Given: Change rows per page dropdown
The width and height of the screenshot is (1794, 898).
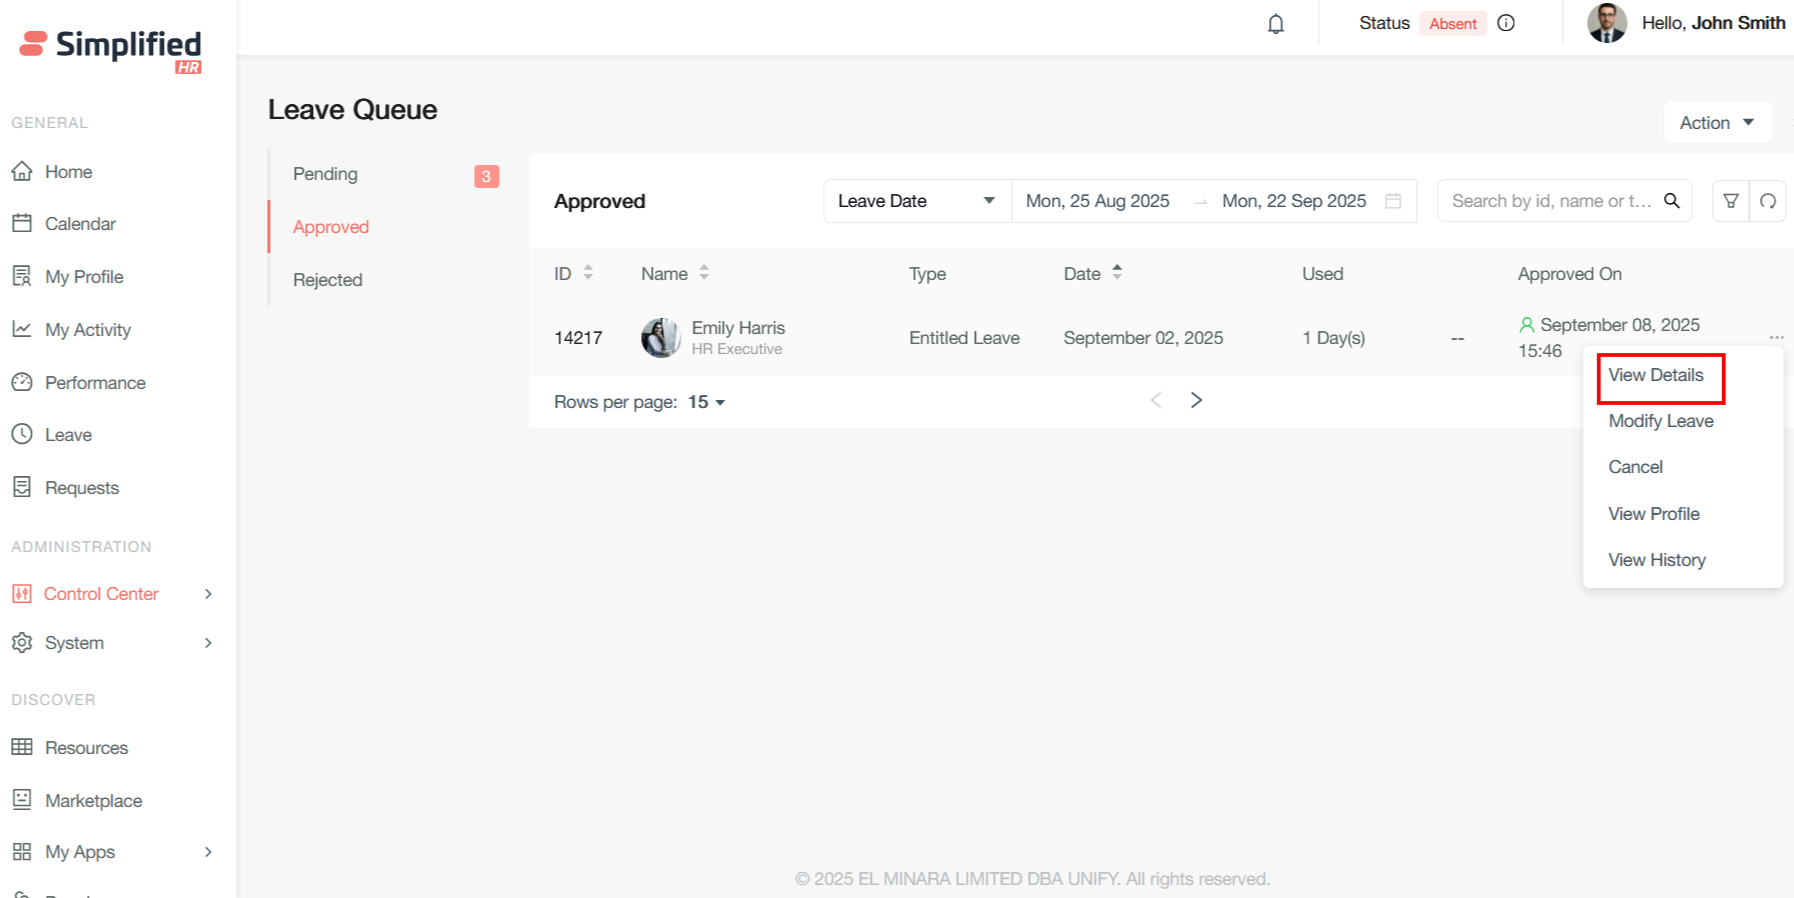Looking at the screenshot, I should coord(707,402).
